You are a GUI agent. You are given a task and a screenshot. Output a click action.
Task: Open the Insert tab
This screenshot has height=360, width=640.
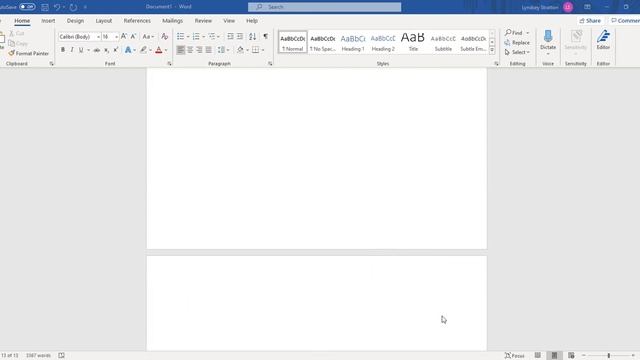point(48,20)
